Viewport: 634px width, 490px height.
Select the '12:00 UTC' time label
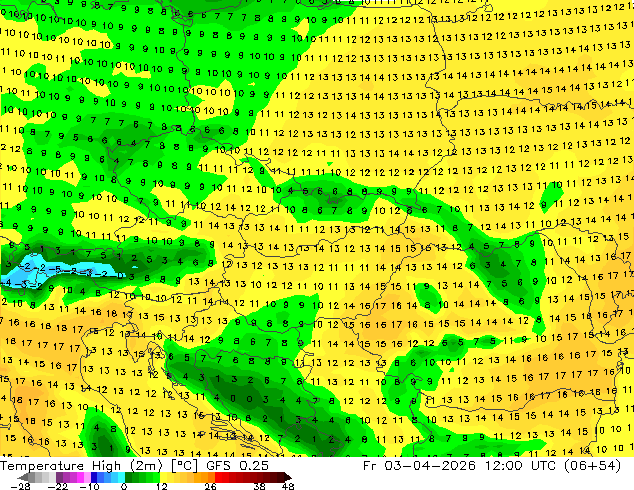coord(523,466)
